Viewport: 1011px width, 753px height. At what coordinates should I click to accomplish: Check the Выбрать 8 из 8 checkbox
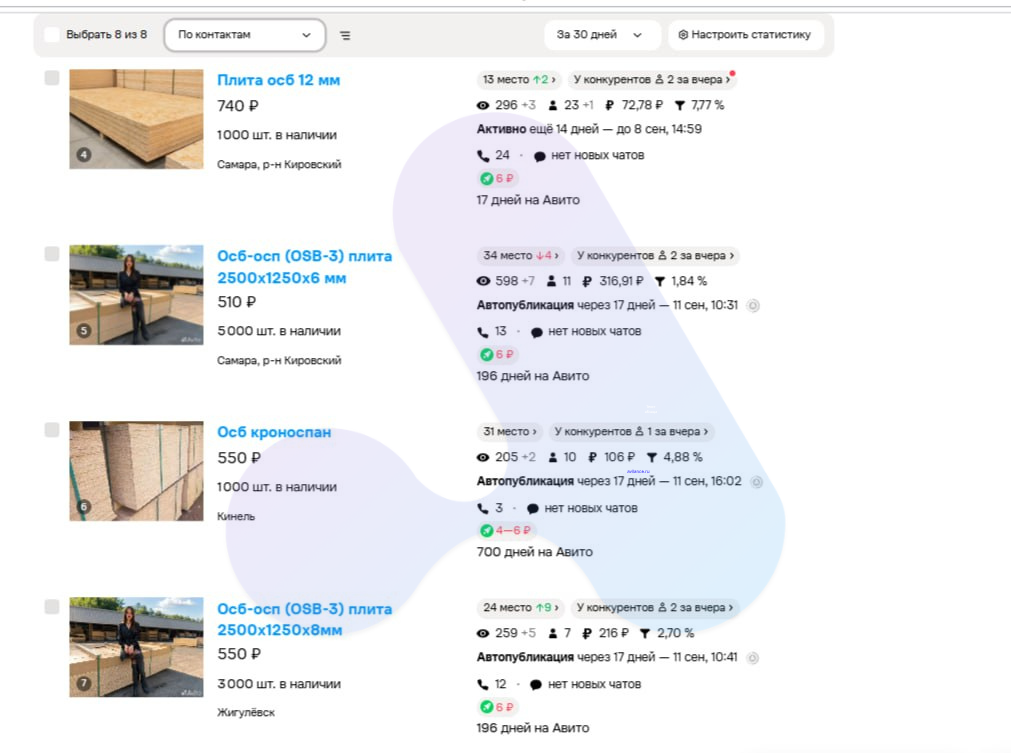click(x=52, y=35)
